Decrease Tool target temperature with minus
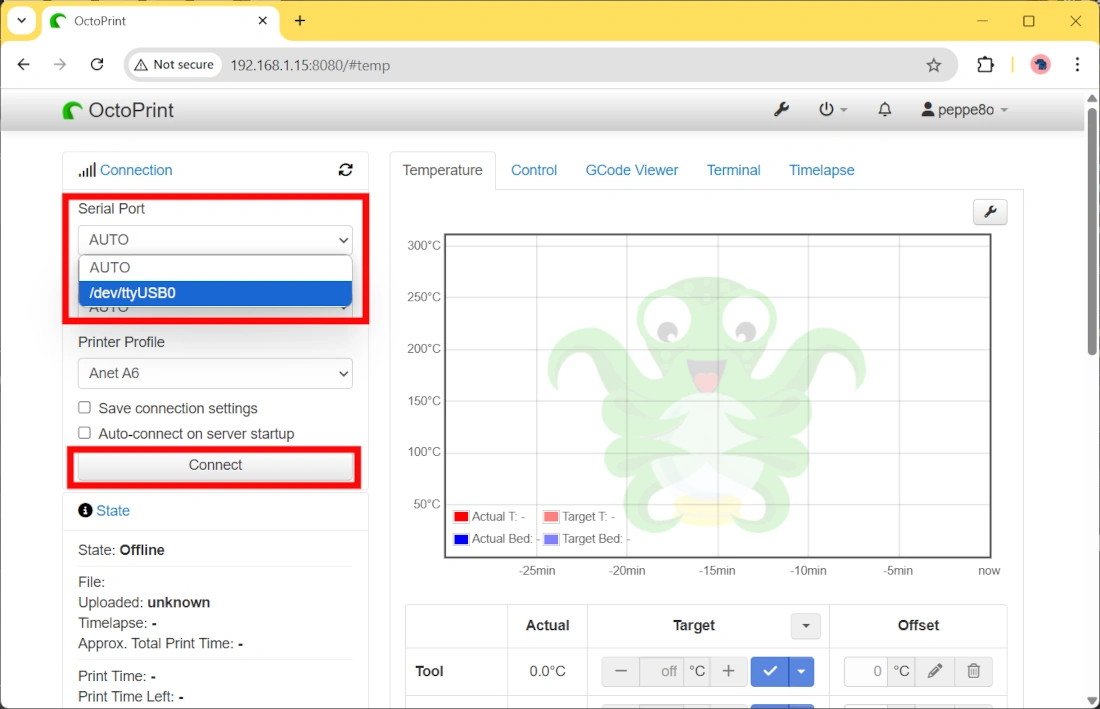The image size is (1100, 709). 620,671
